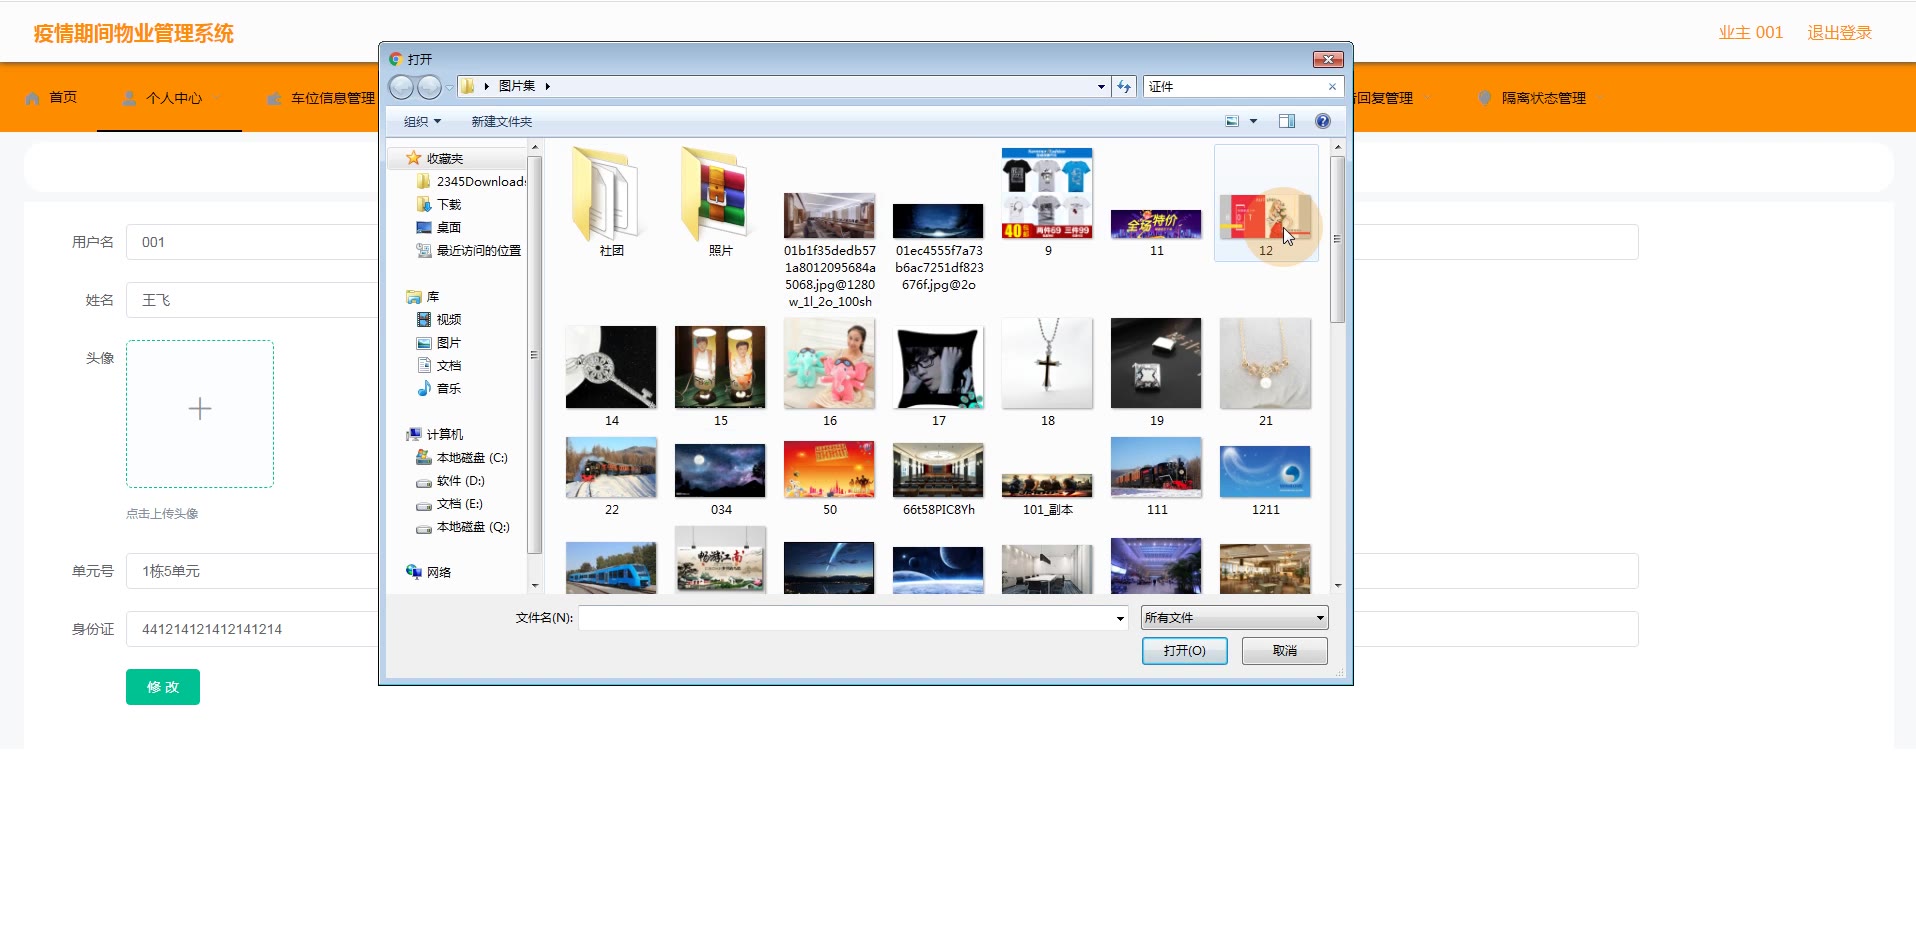
Task: Open the 文档 library
Action: tap(439, 365)
